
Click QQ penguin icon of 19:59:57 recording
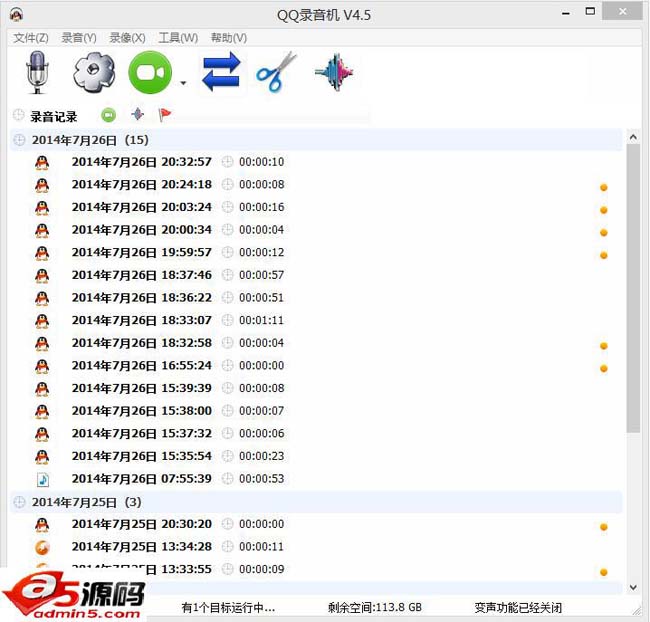point(42,253)
